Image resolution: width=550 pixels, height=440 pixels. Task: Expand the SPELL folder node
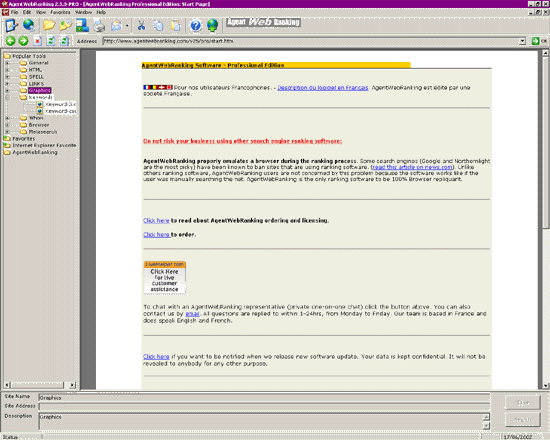(7, 77)
